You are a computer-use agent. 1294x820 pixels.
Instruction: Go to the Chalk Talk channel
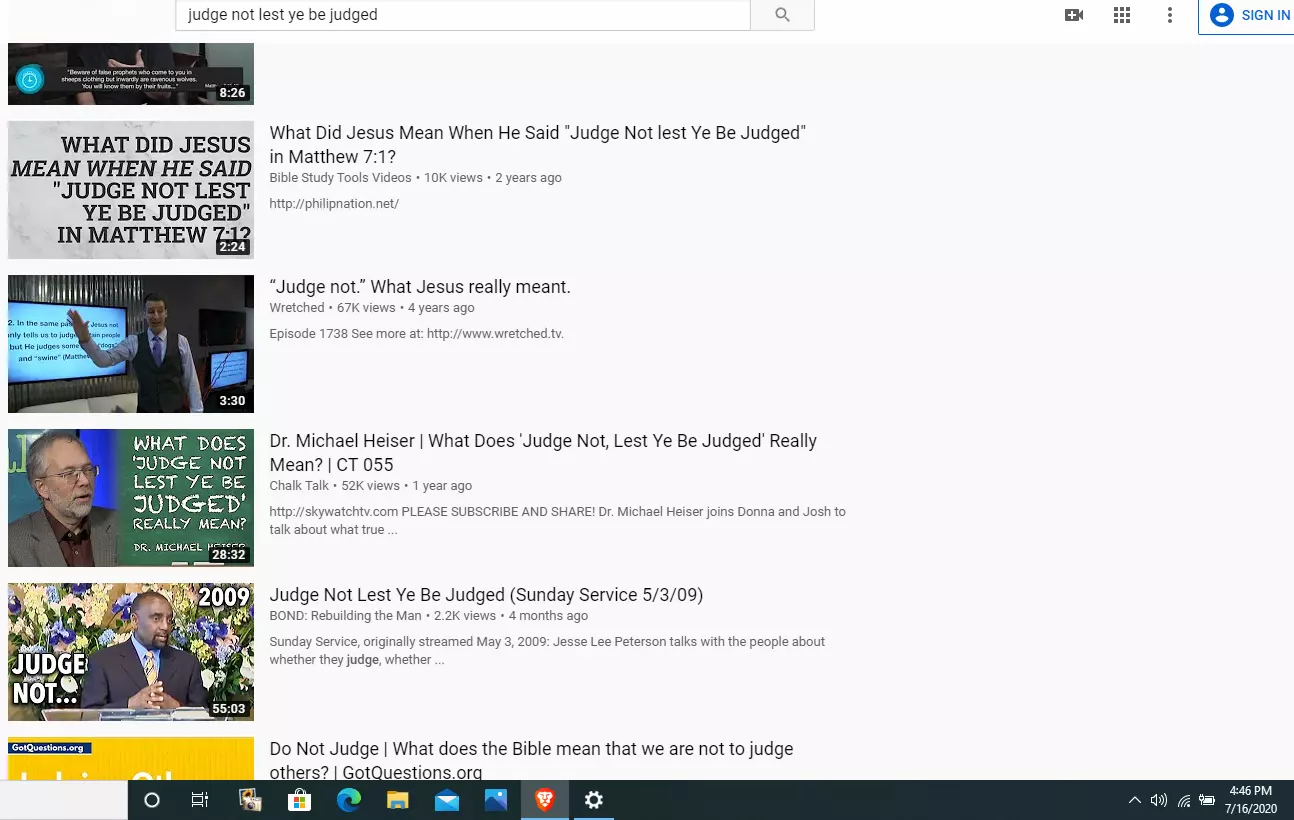(299, 486)
